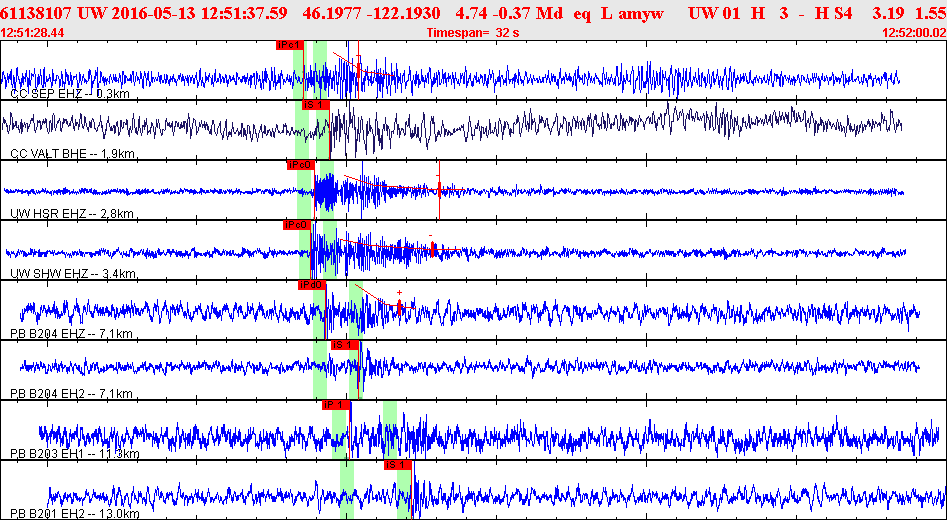Screen dimensions: 947x520
Task: Select the iPc0 pick flag on UW SHW
Action: [x=296, y=225]
